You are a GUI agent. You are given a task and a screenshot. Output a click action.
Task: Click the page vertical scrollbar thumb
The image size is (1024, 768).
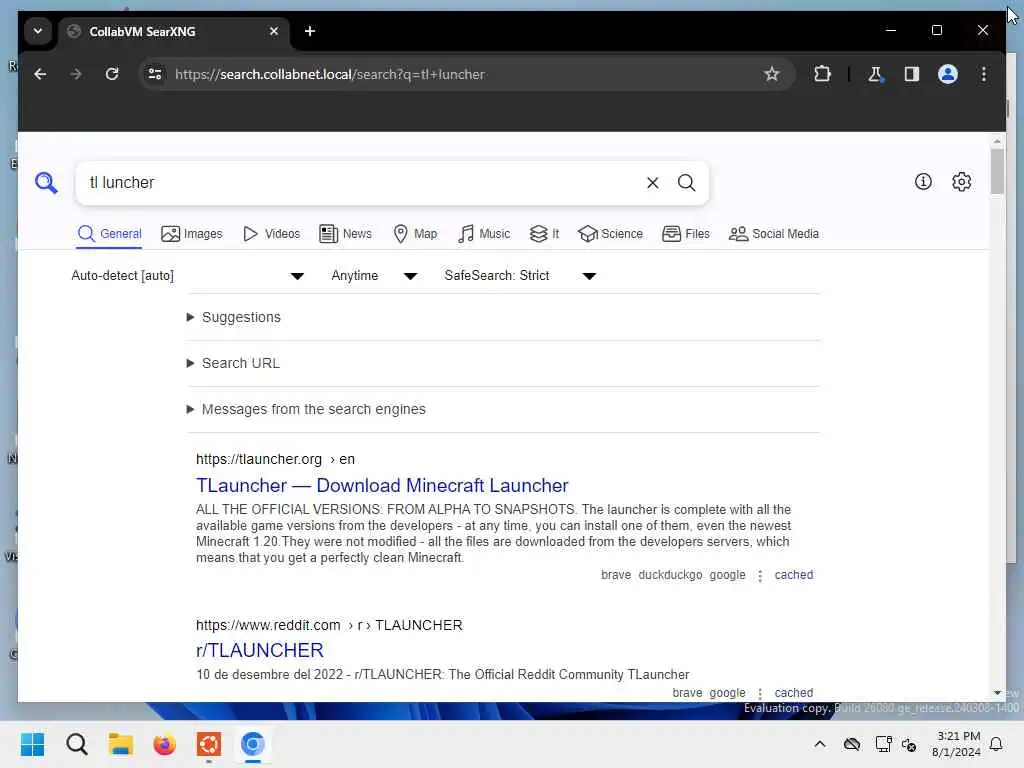click(x=997, y=171)
